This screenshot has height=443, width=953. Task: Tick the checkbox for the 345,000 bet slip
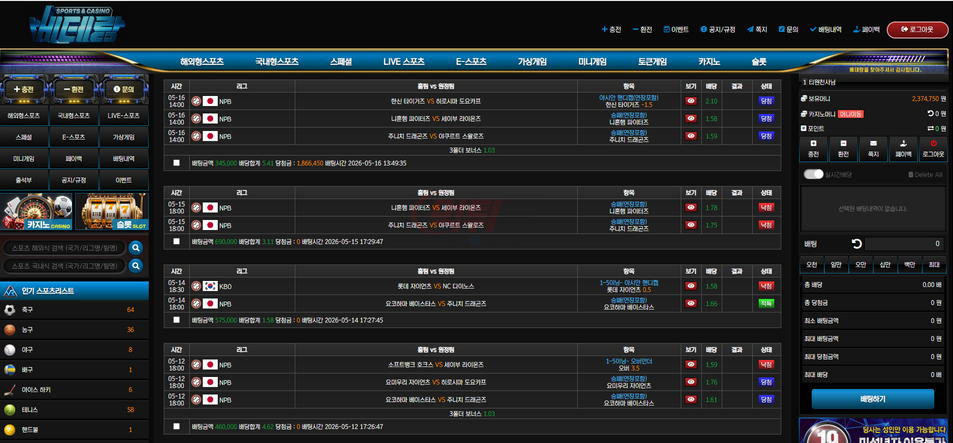[x=176, y=163]
